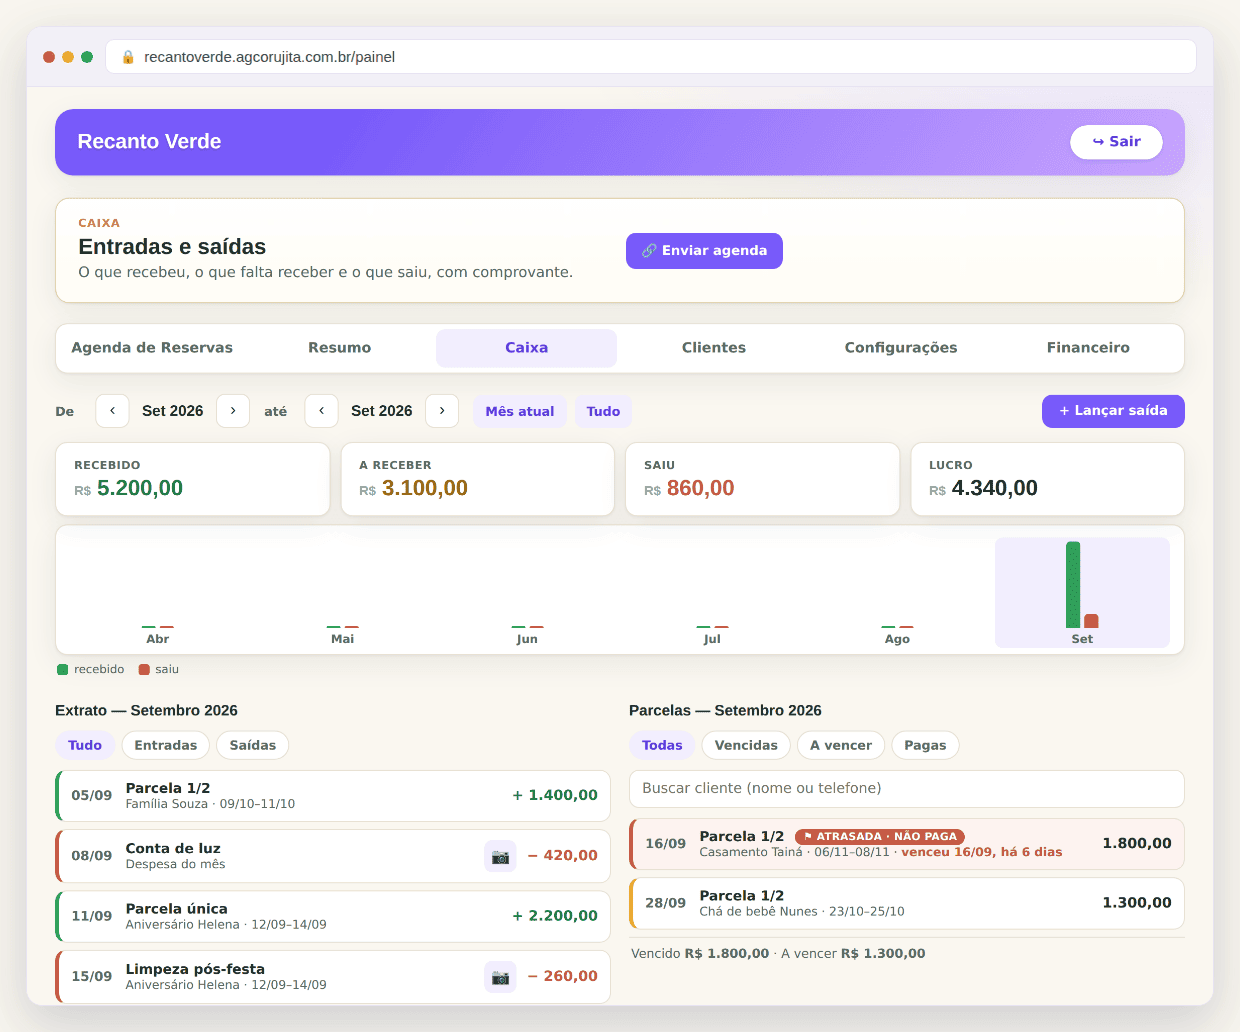Filter Extrato by Tudo
The height and width of the screenshot is (1032, 1240).
pyautogui.click(x=85, y=745)
